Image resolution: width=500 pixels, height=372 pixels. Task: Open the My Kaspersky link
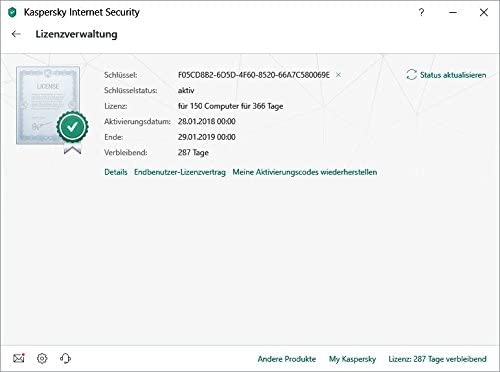(x=352, y=359)
